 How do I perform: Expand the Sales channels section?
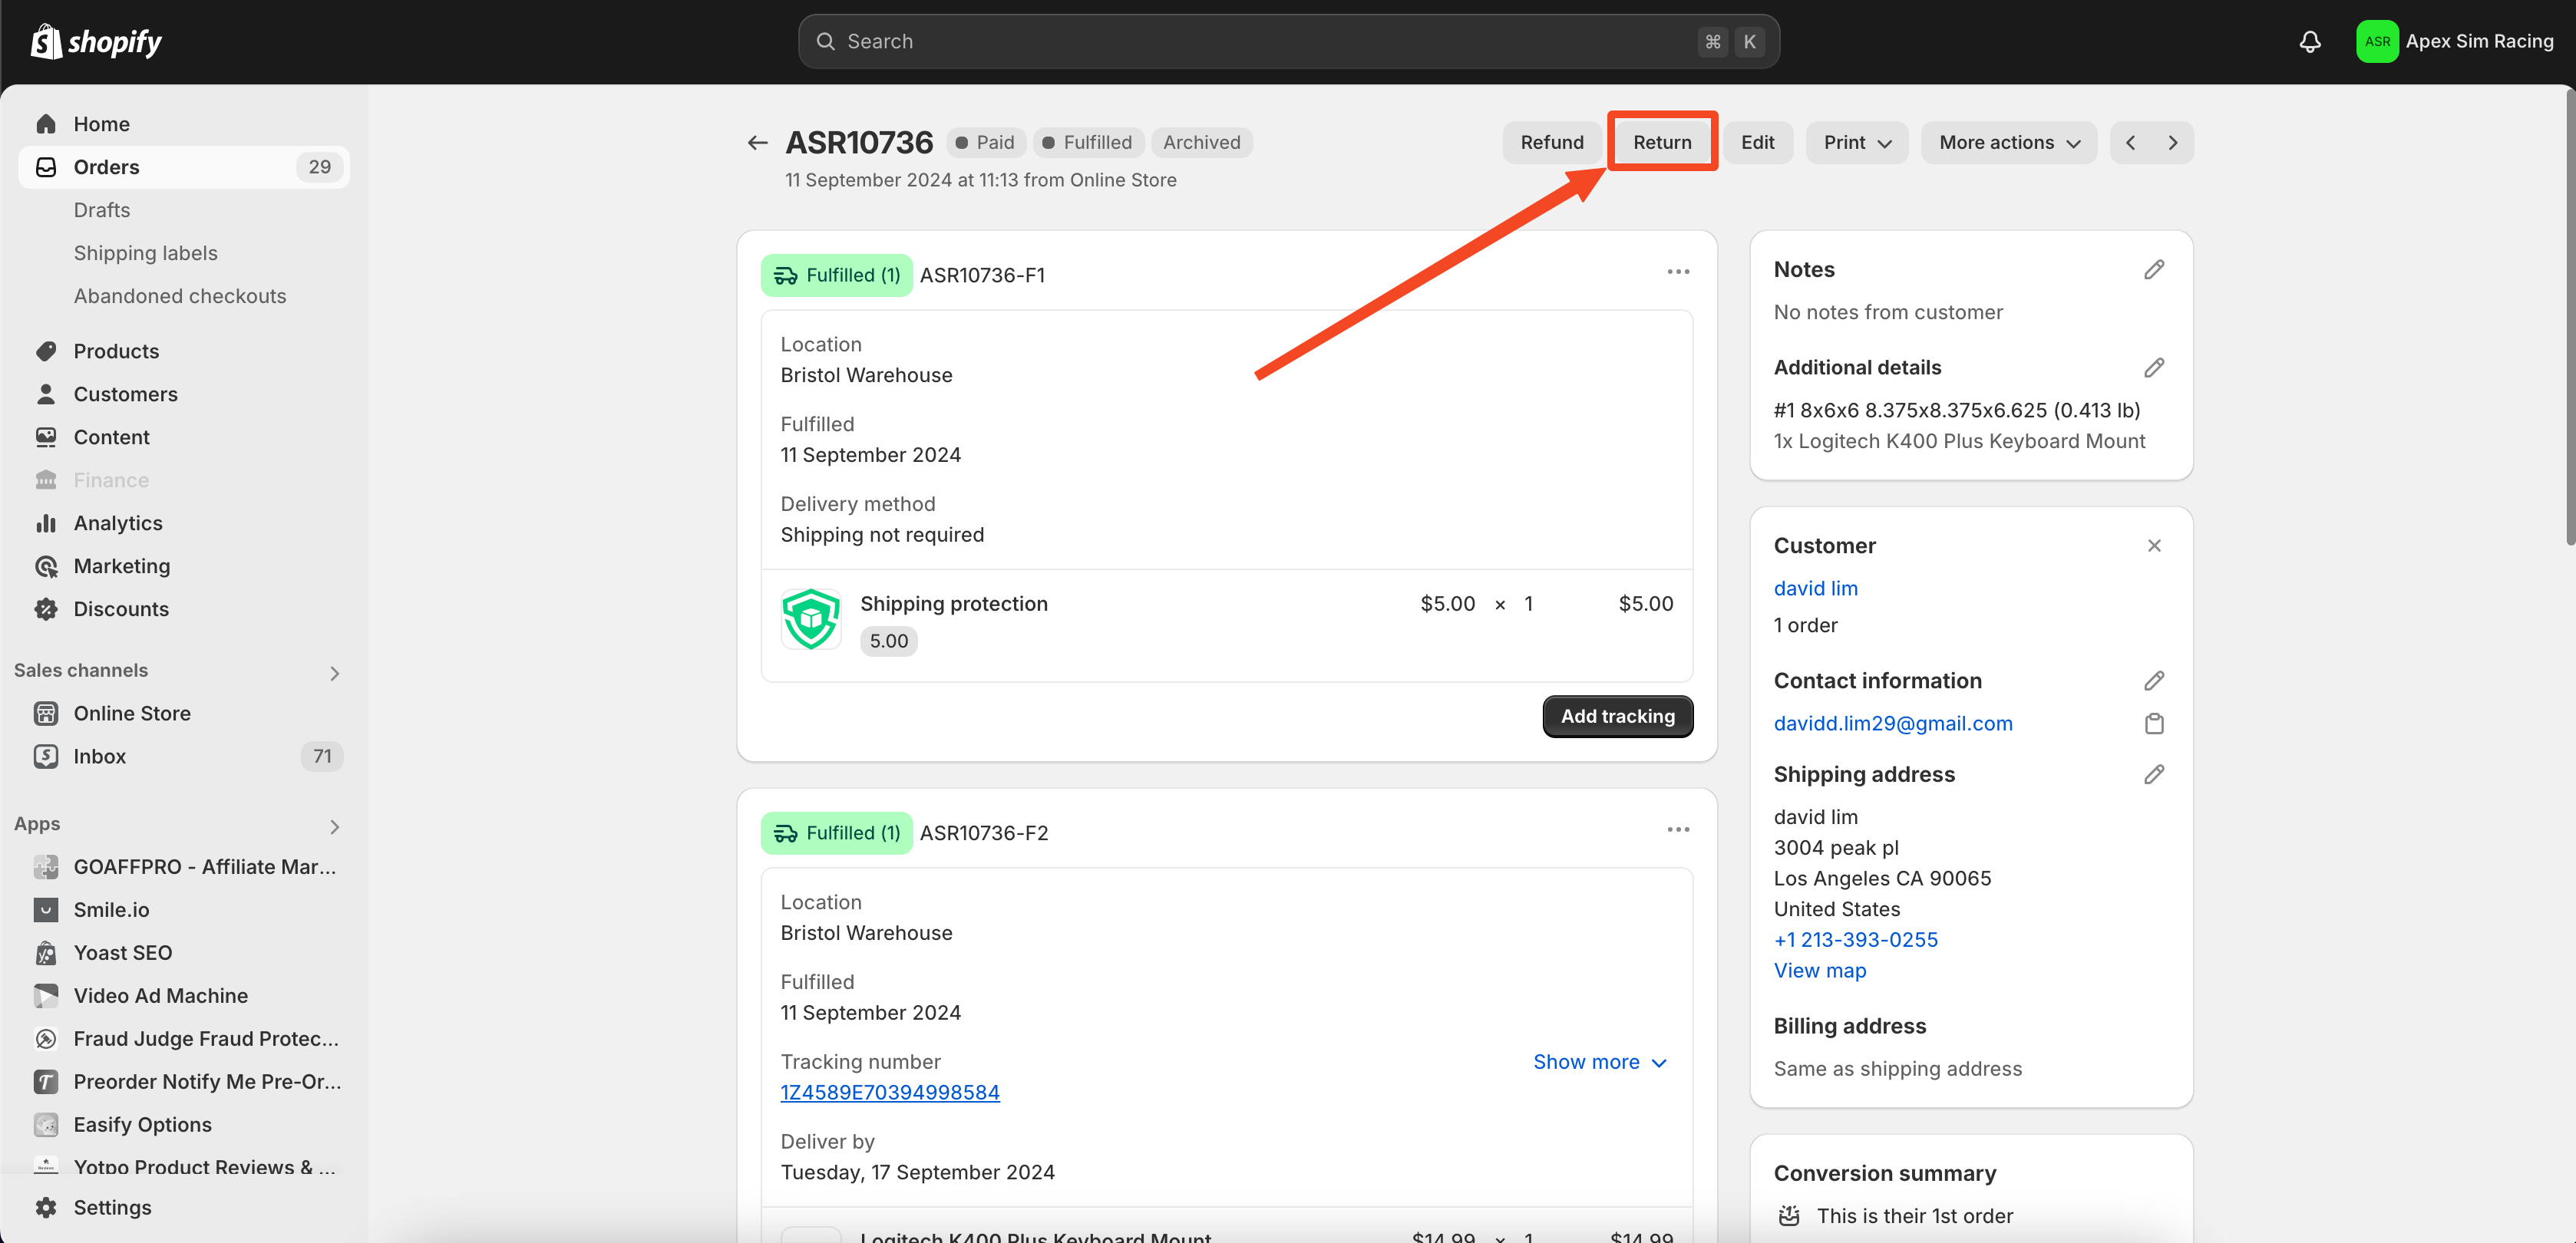pyautogui.click(x=334, y=672)
